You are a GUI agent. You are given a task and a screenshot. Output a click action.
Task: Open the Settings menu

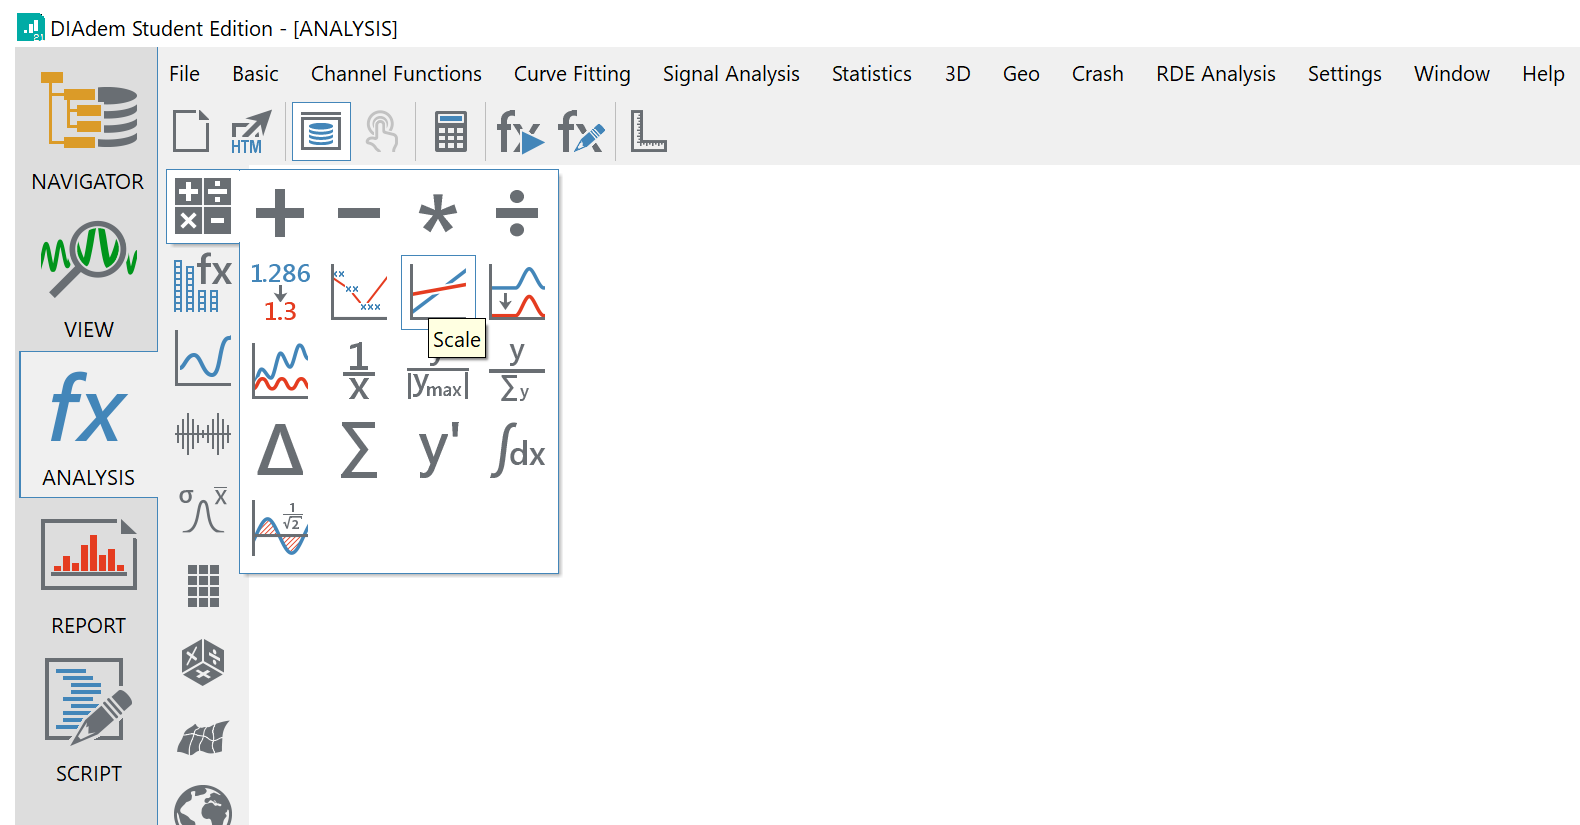tap(1344, 74)
